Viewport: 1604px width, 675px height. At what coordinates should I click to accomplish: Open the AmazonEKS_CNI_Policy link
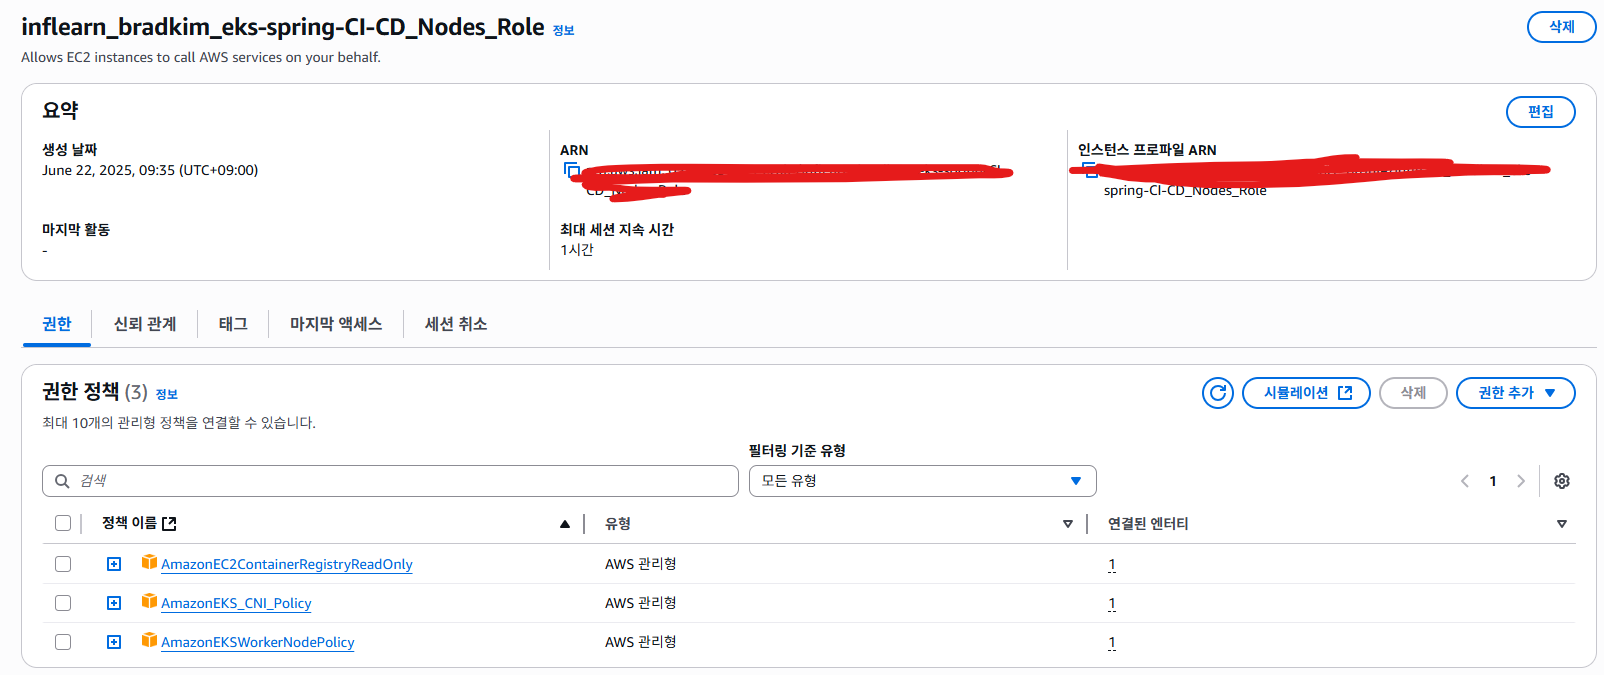(x=236, y=603)
